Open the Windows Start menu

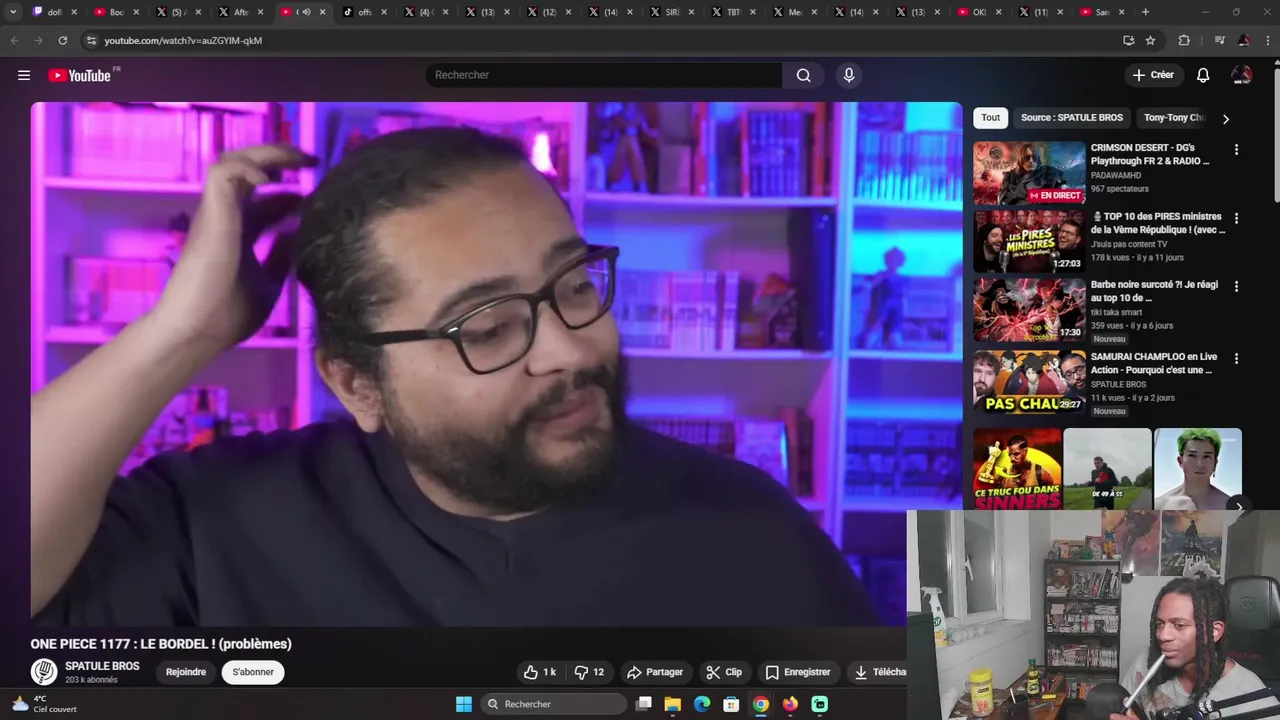point(464,704)
